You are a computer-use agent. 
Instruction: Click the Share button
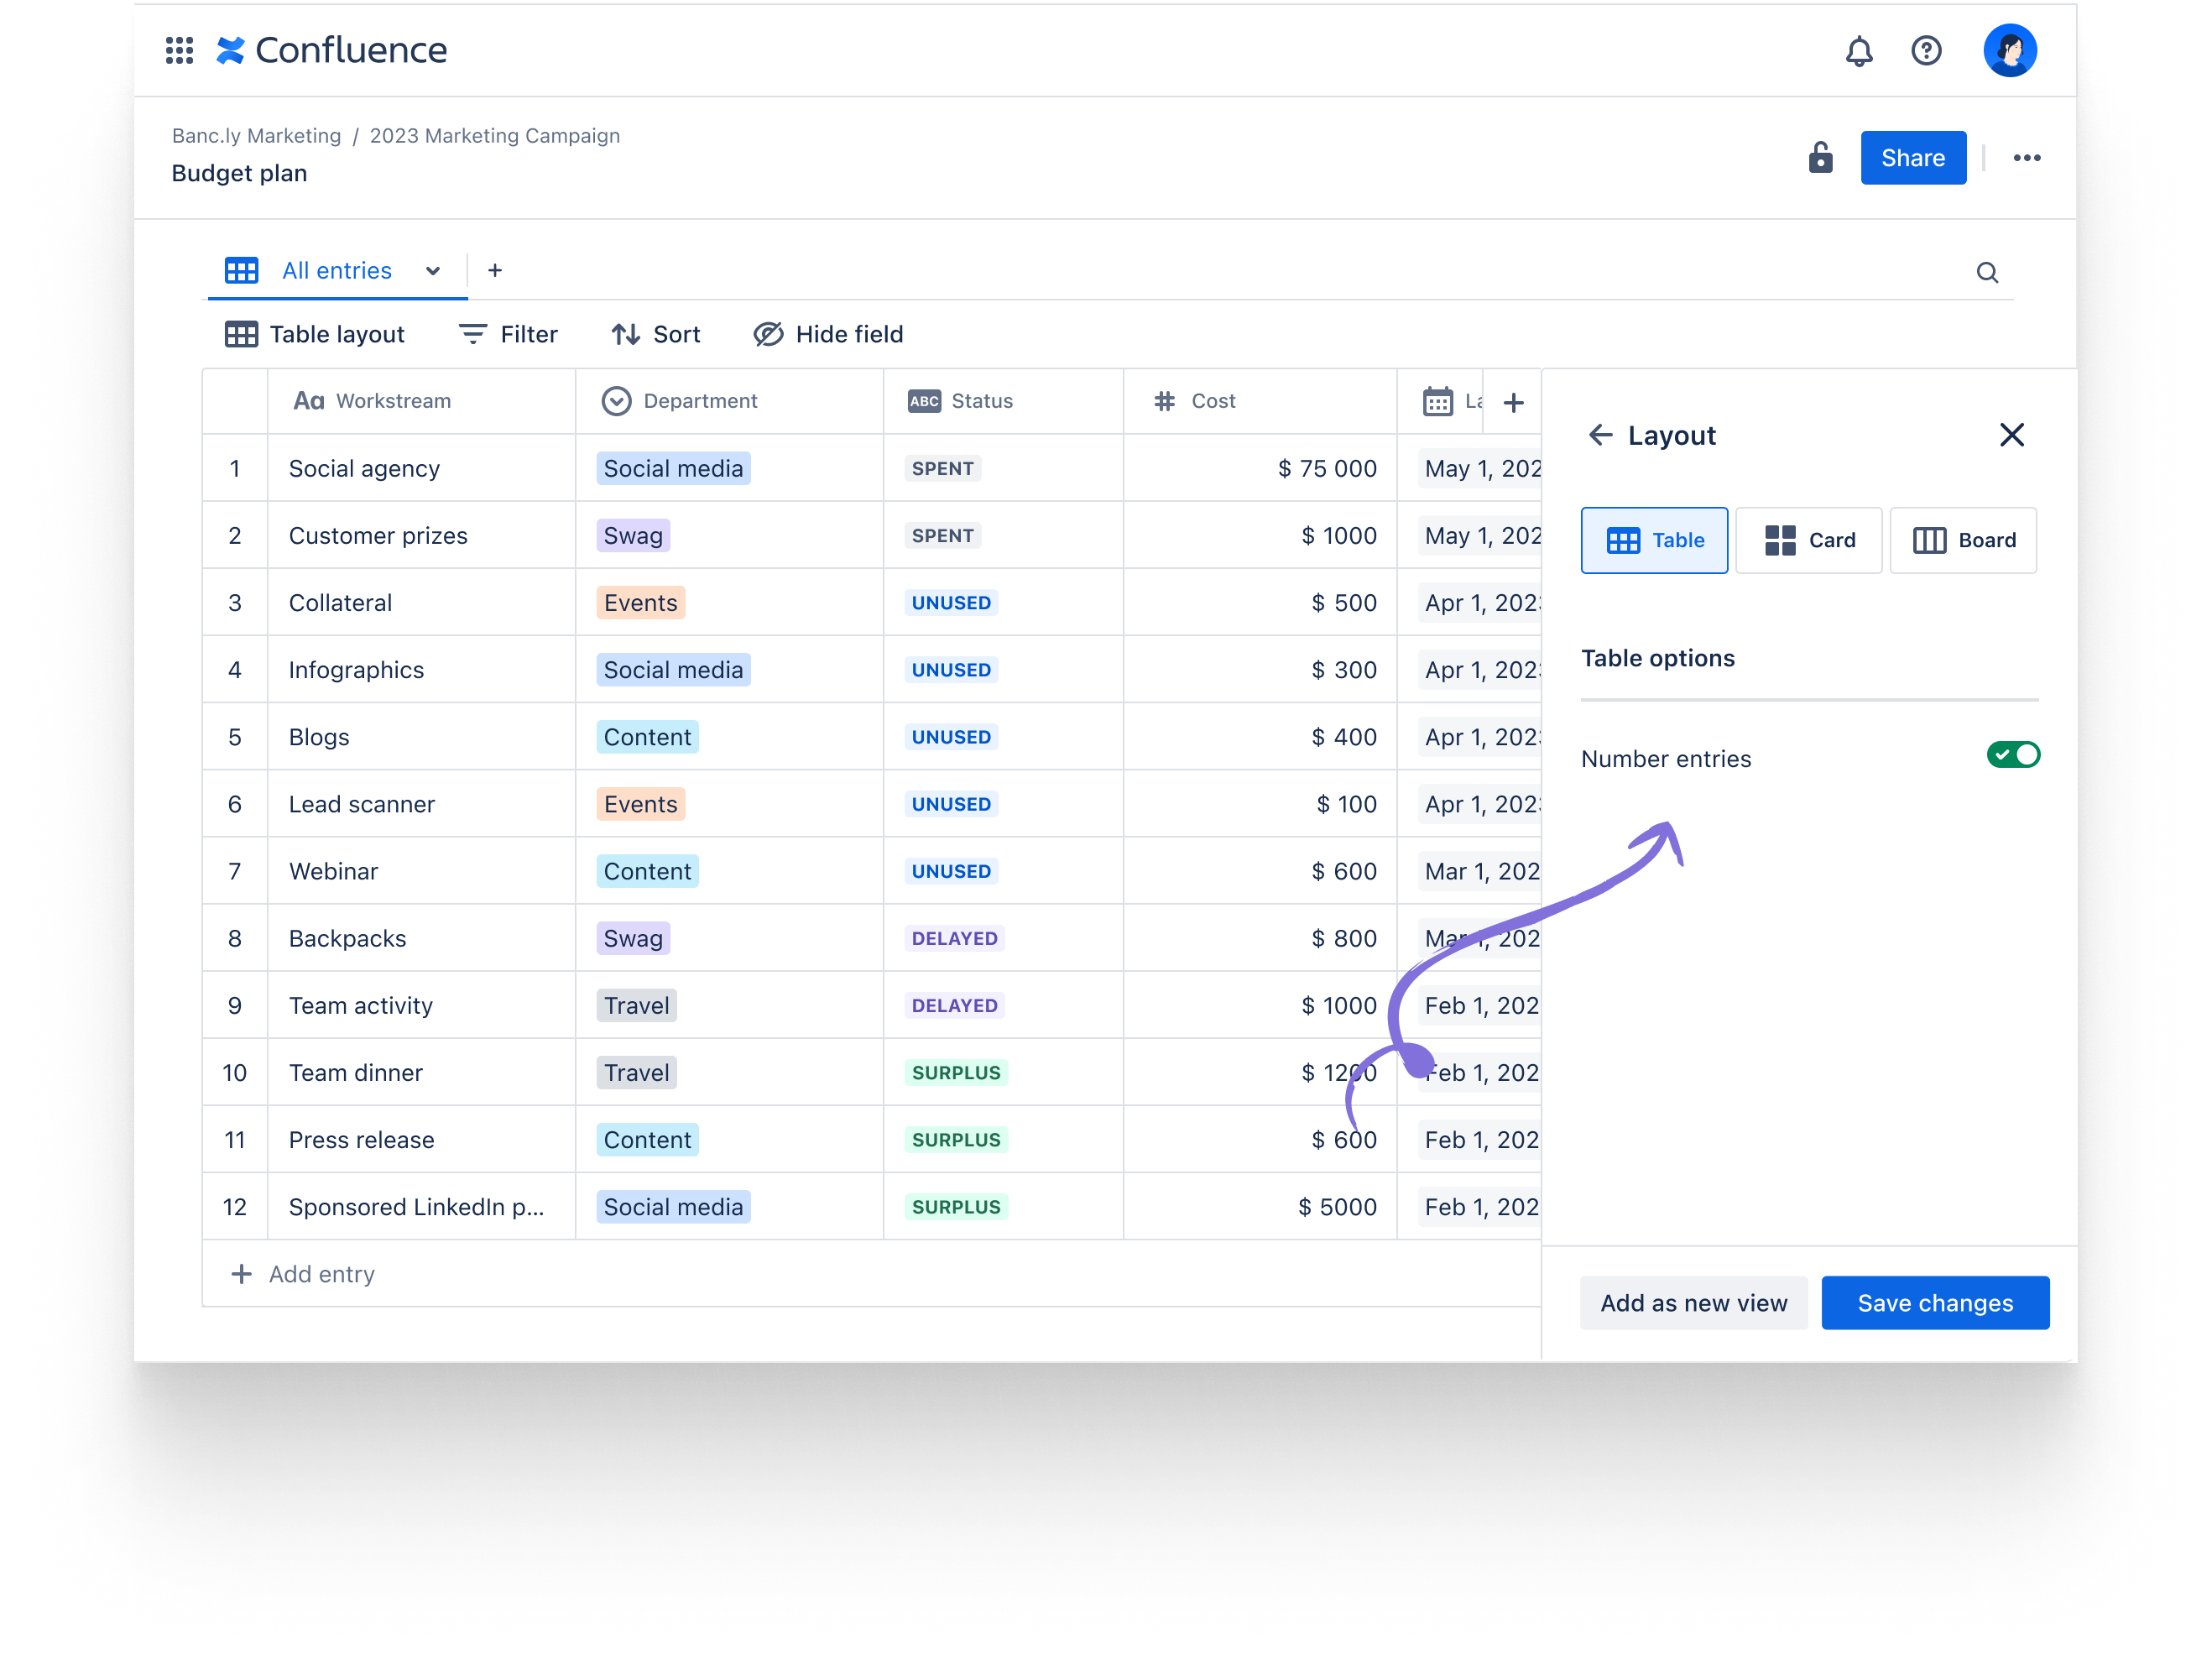pyautogui.click(x=1912, y=157)
